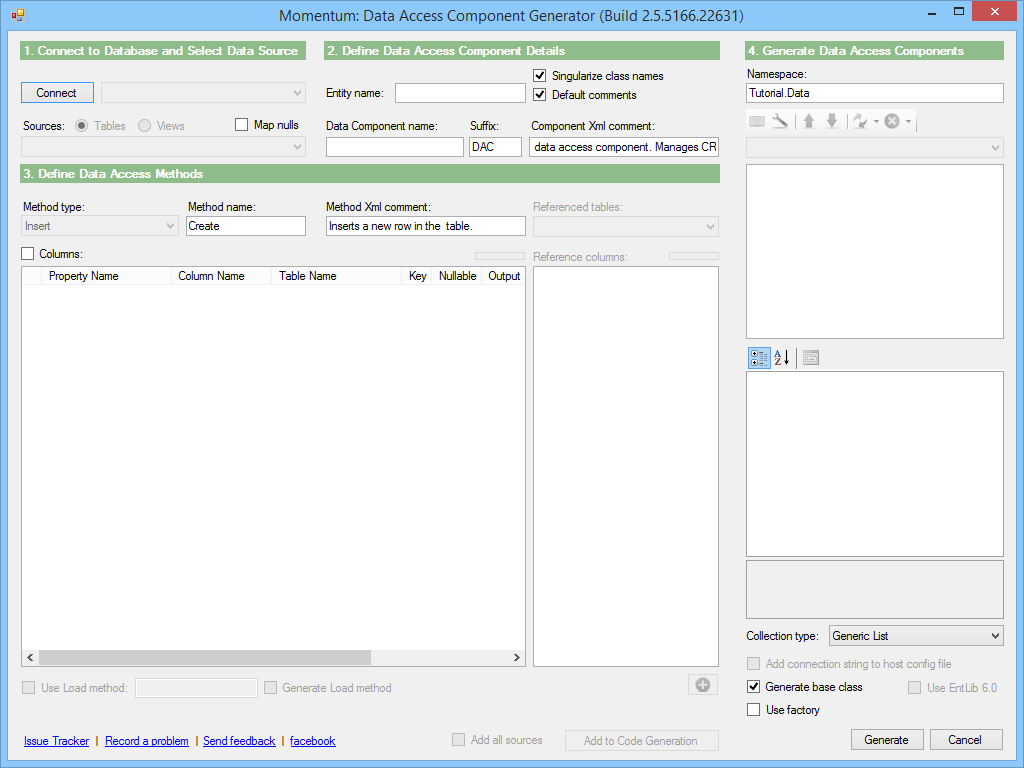Select the Alphabetical A-Z sort icon

coord(782,358)
